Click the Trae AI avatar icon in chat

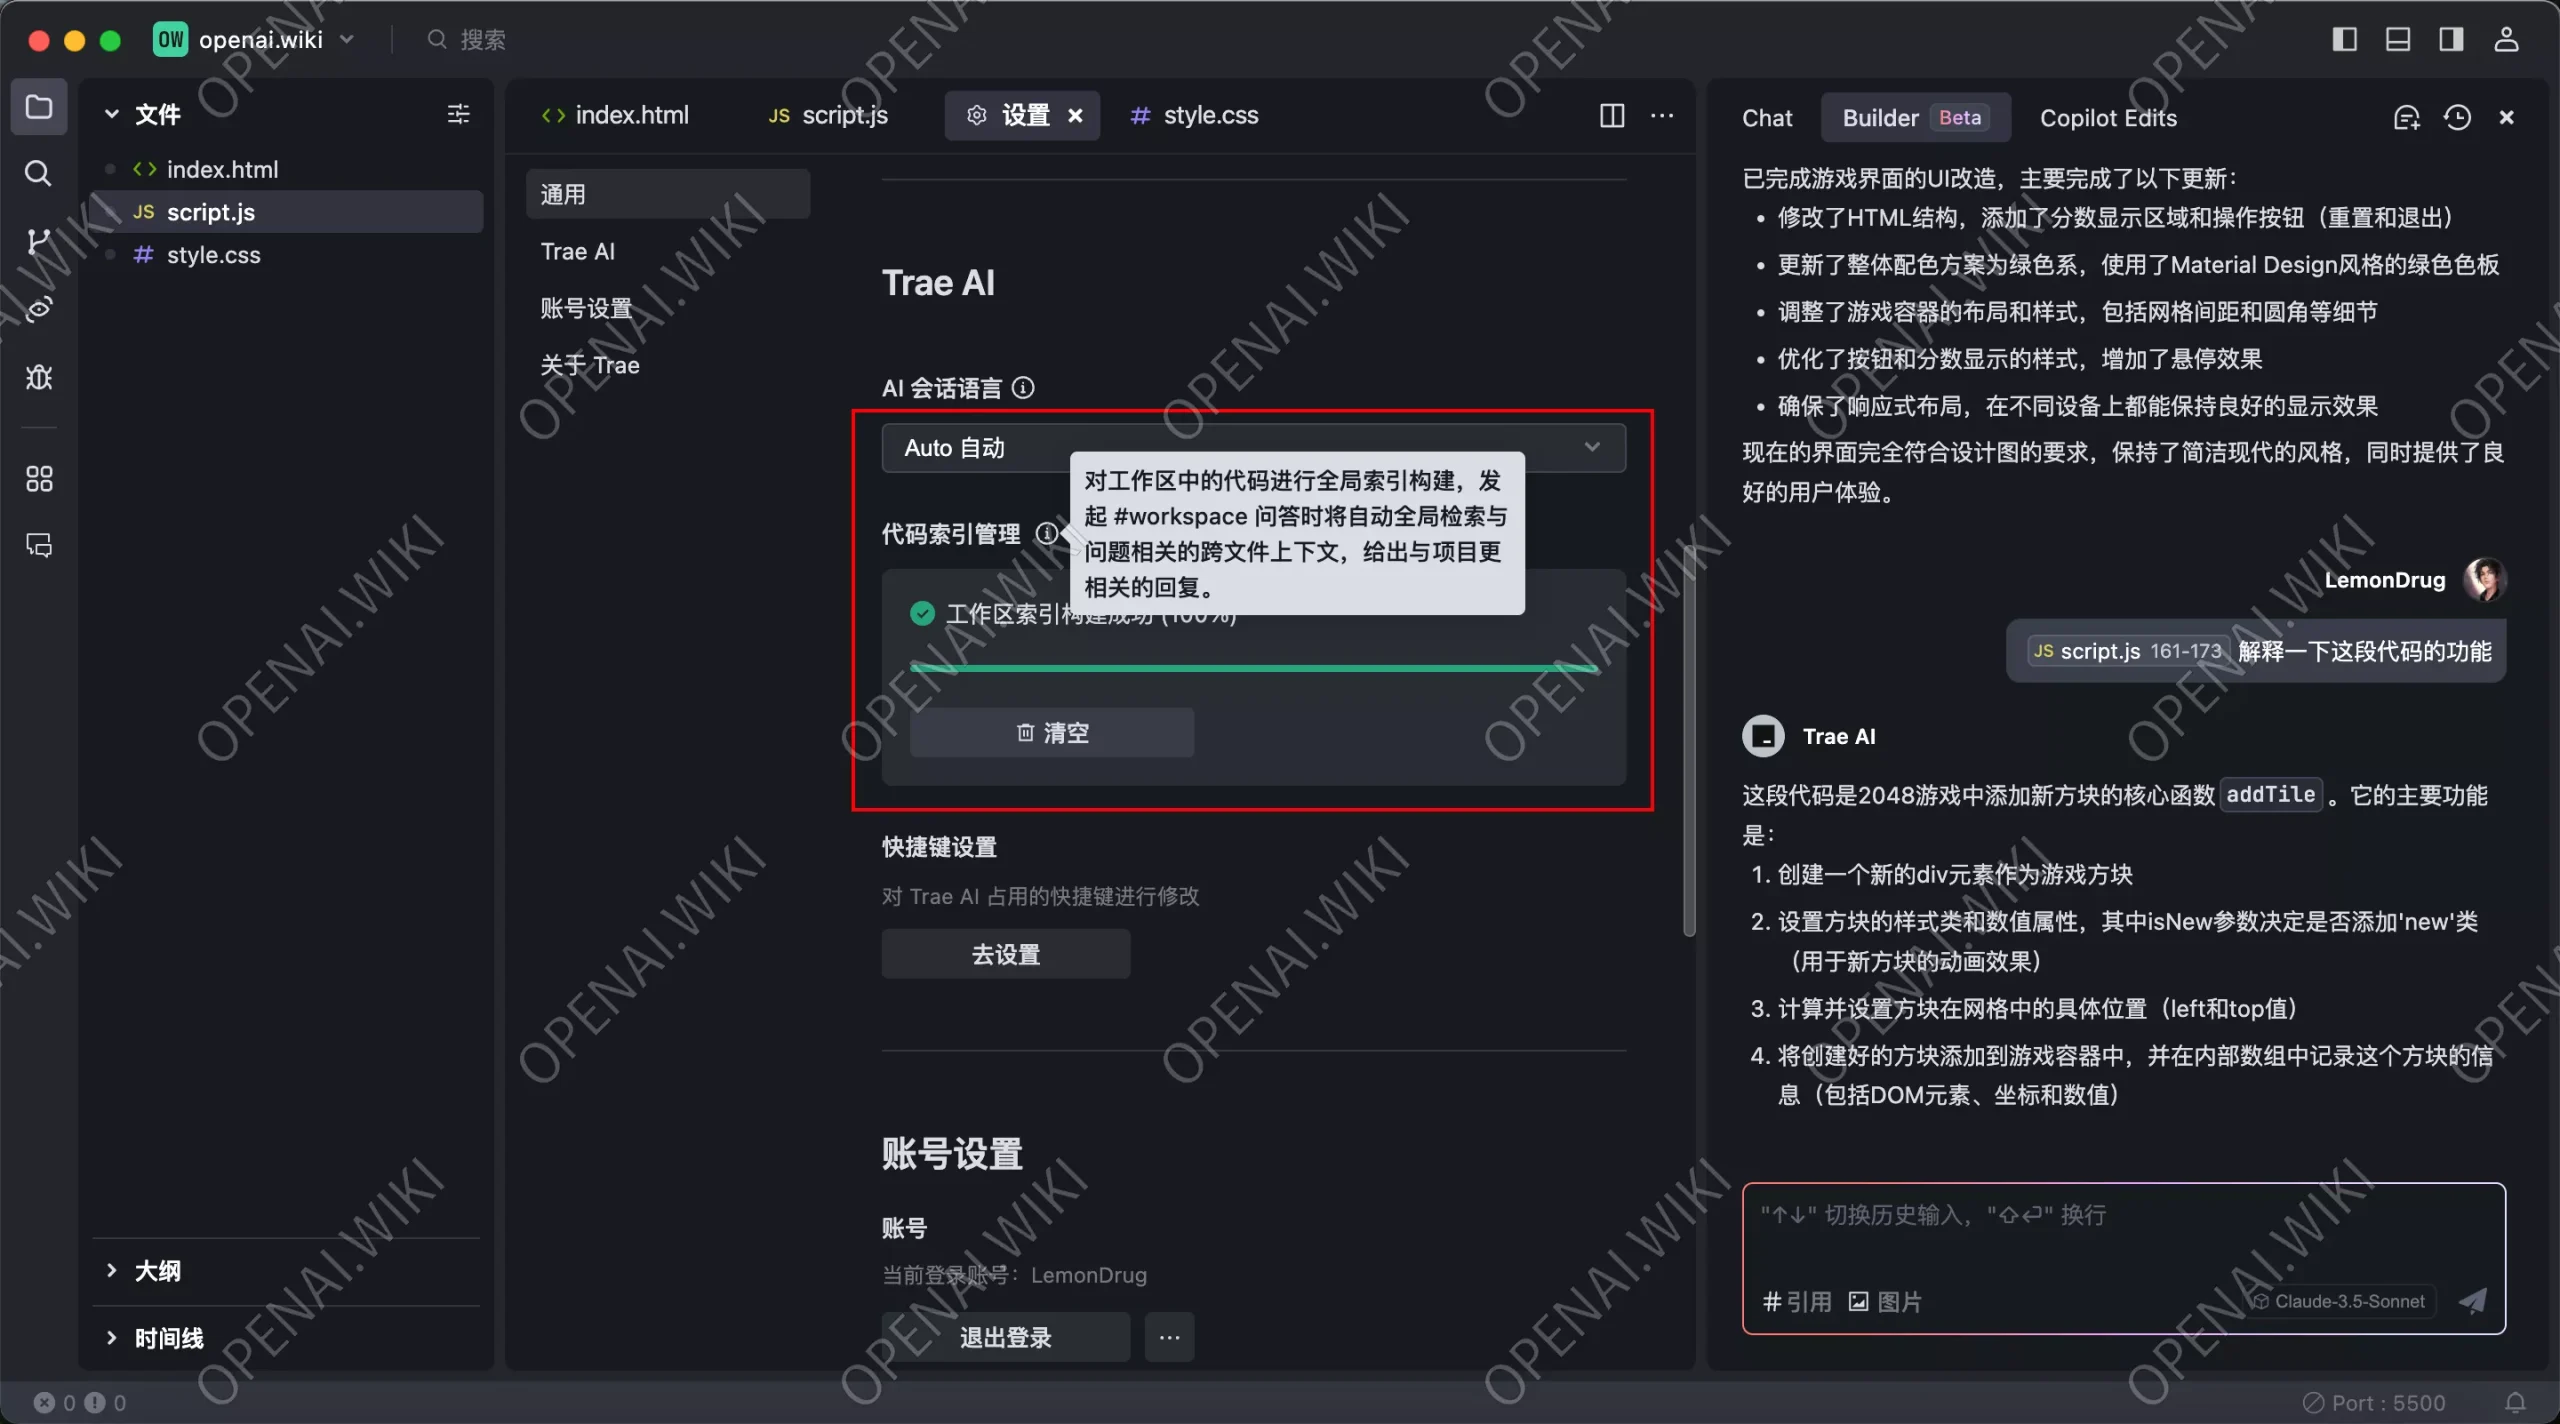[1763, 736]
